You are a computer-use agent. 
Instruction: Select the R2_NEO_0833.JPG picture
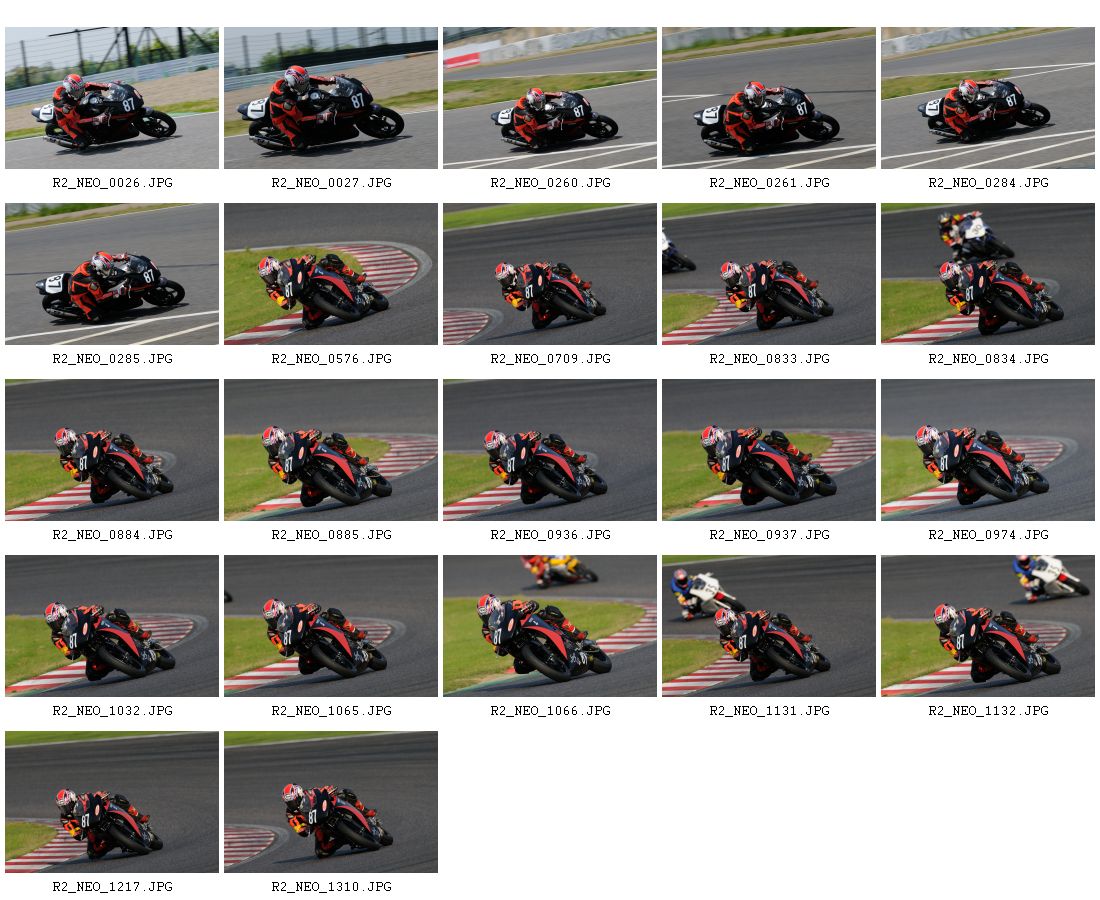click(x=768, y=274)
